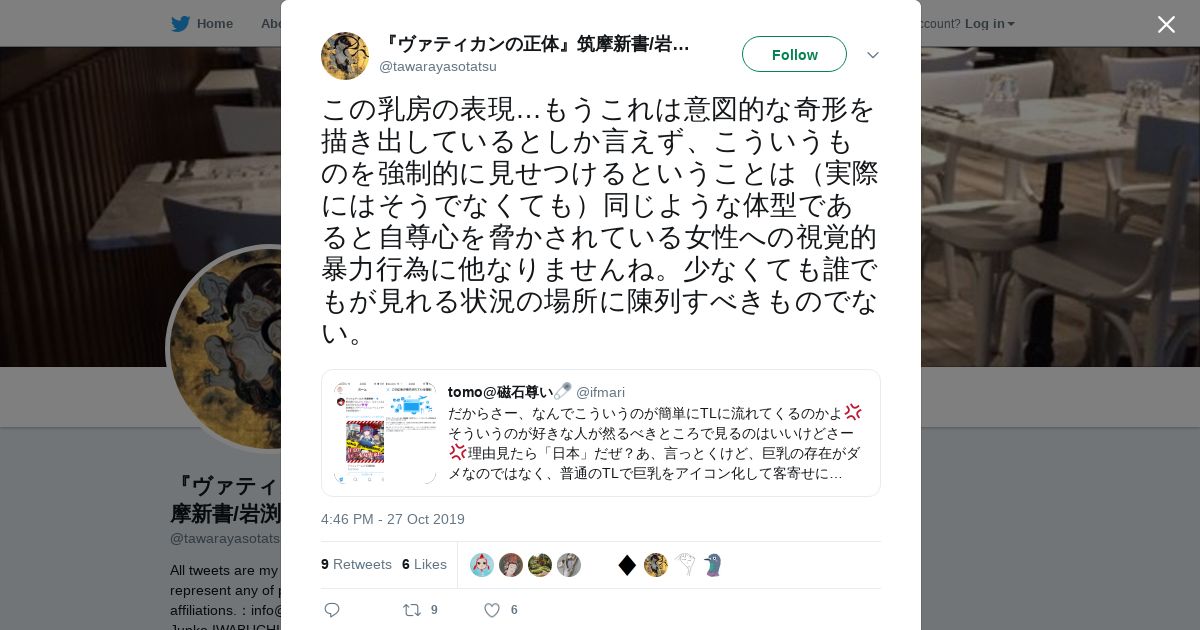1200x630 pixels.
Task: Open the About menu item
Action: point(271,24)
